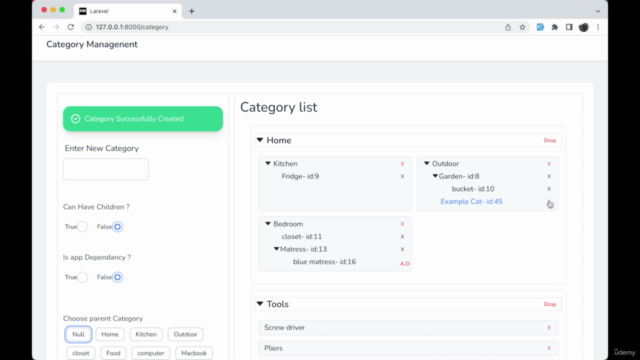Set Can Have Children to False
This screenshot has height=360, width=640.
[x=117, y=227]
